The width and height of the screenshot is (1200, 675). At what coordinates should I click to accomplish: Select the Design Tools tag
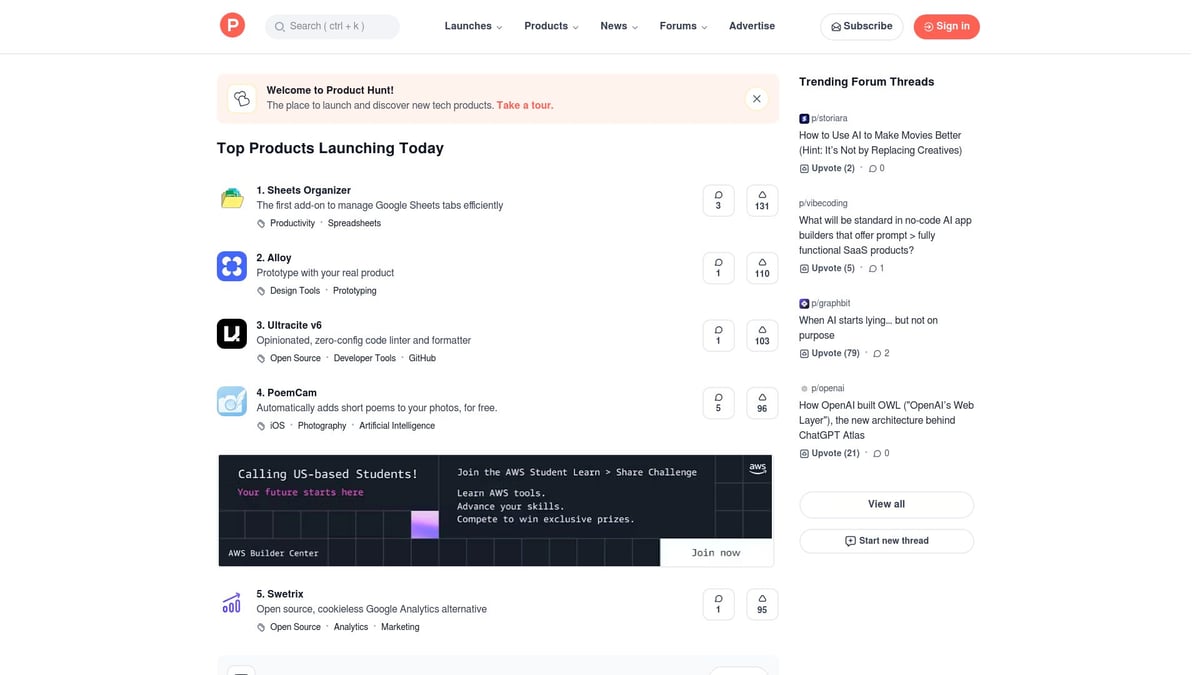pos(295,291)
